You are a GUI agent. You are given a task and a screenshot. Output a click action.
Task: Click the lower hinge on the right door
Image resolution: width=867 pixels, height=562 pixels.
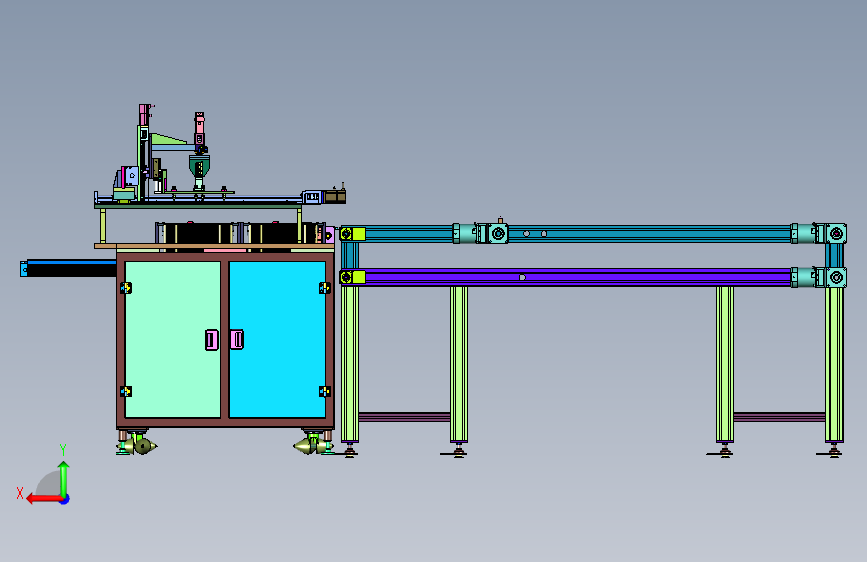[325, 392]
